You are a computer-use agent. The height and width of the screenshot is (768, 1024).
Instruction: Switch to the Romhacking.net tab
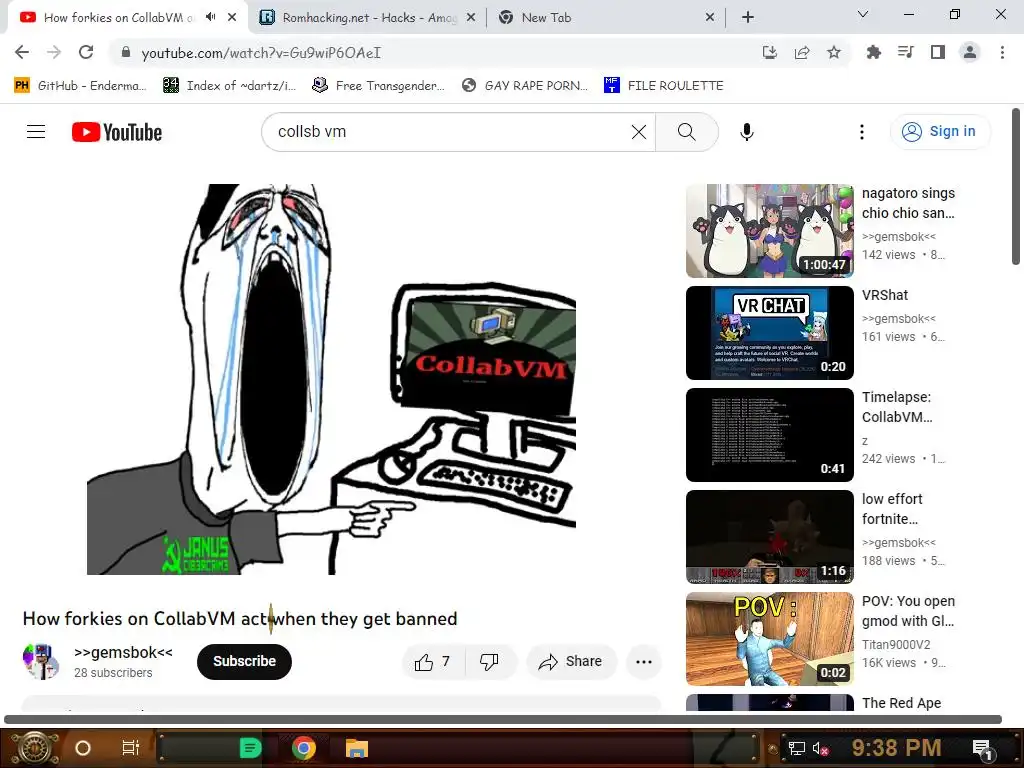point(368,18)
